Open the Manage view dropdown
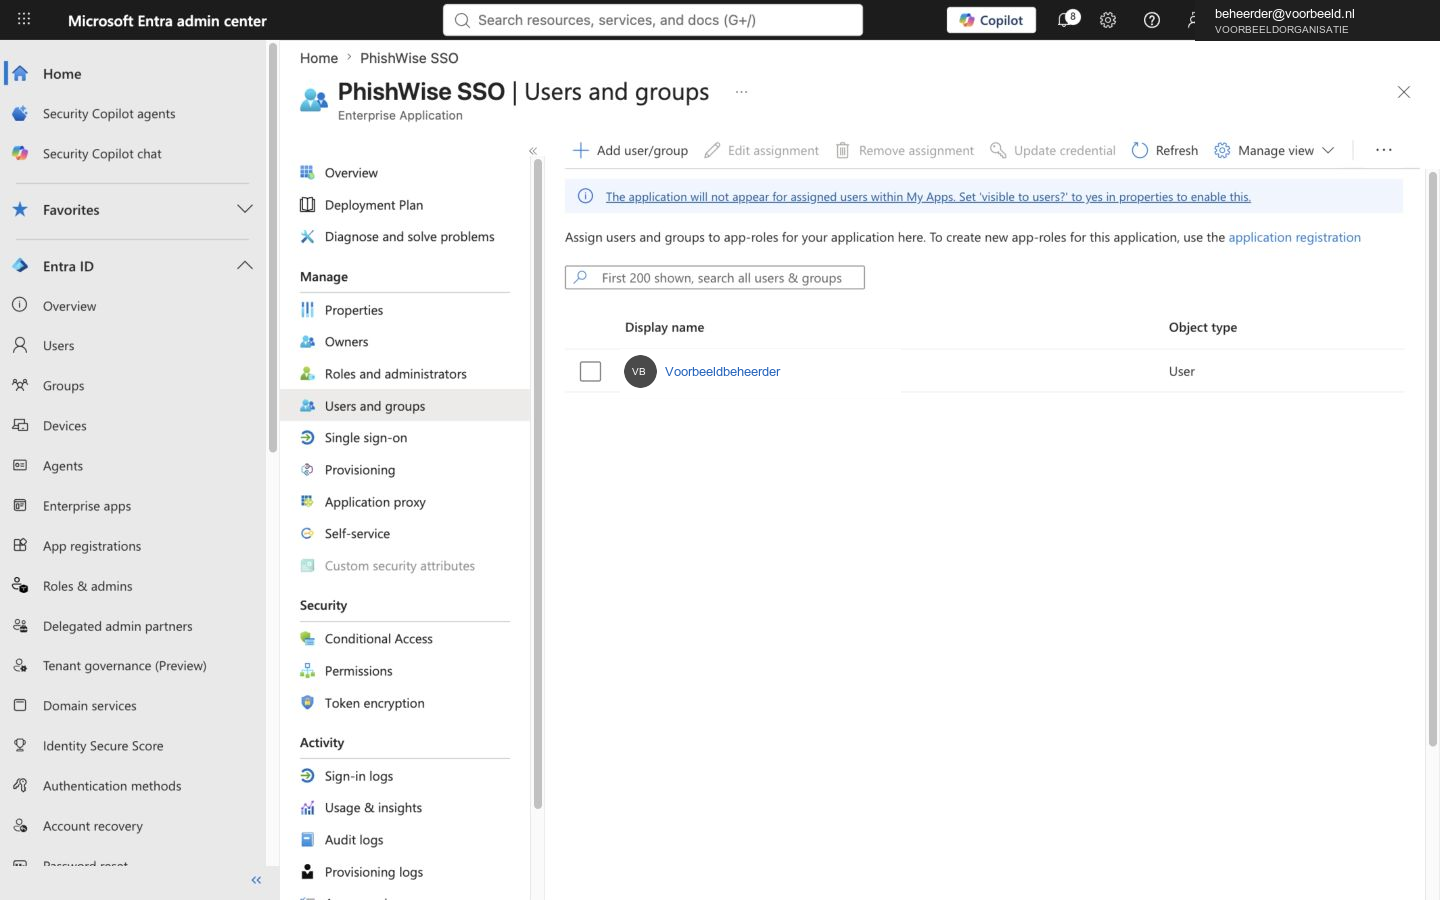Screen dimensions: 1440x900 pos(1275,150)
